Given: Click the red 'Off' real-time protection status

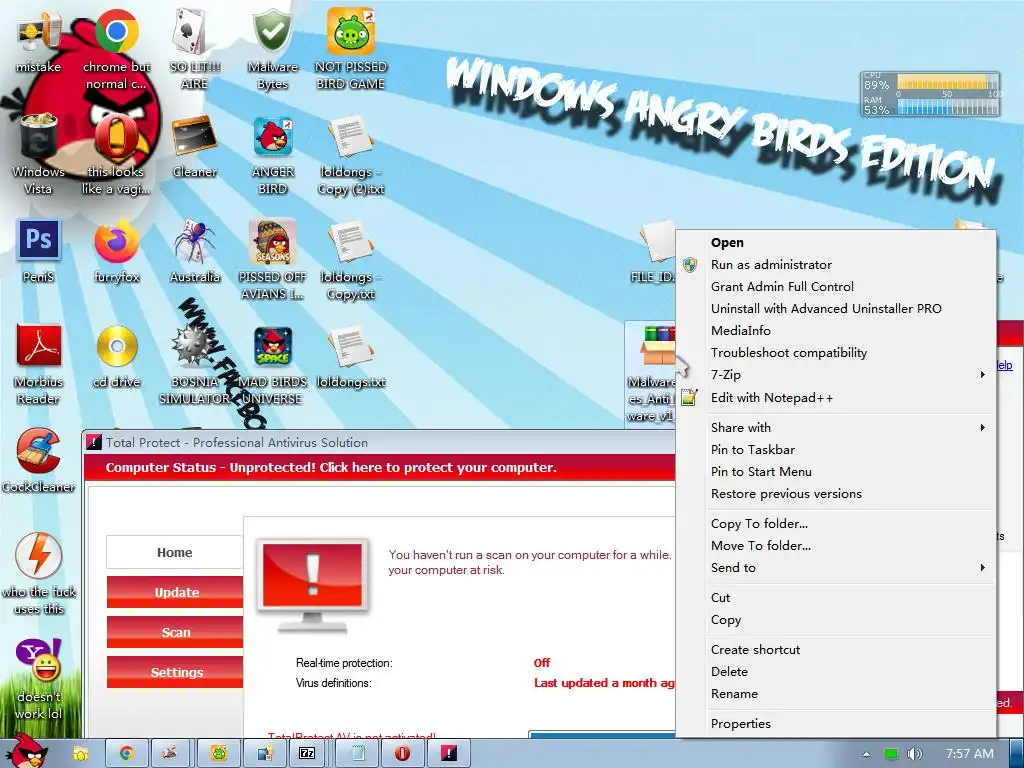Looking at the screenshot, I should coord(541,663).
